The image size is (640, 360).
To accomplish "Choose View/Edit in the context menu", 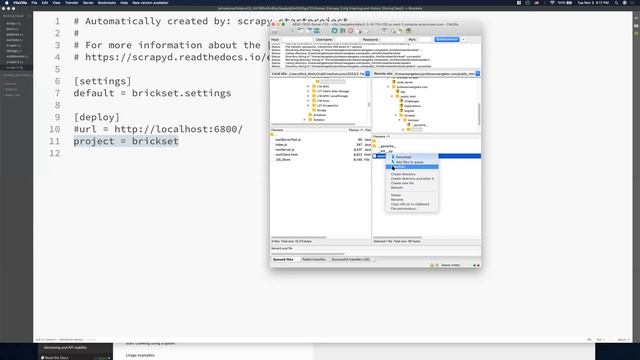I will coord(412,167).
